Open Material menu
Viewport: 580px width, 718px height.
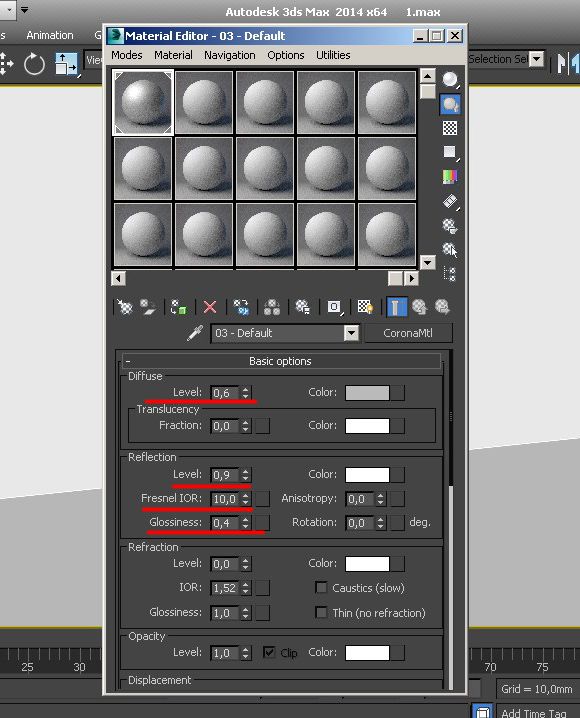click(173, 55)
